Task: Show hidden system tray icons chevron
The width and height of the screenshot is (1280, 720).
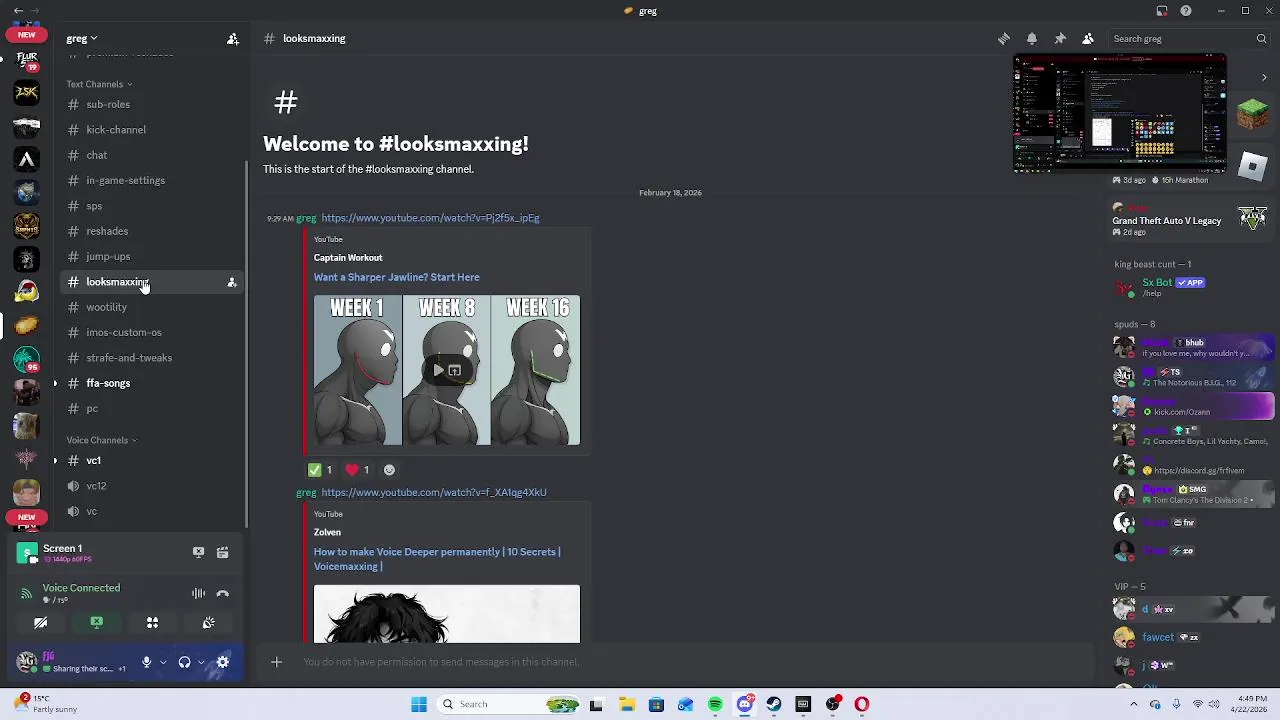Action: 1134,705
